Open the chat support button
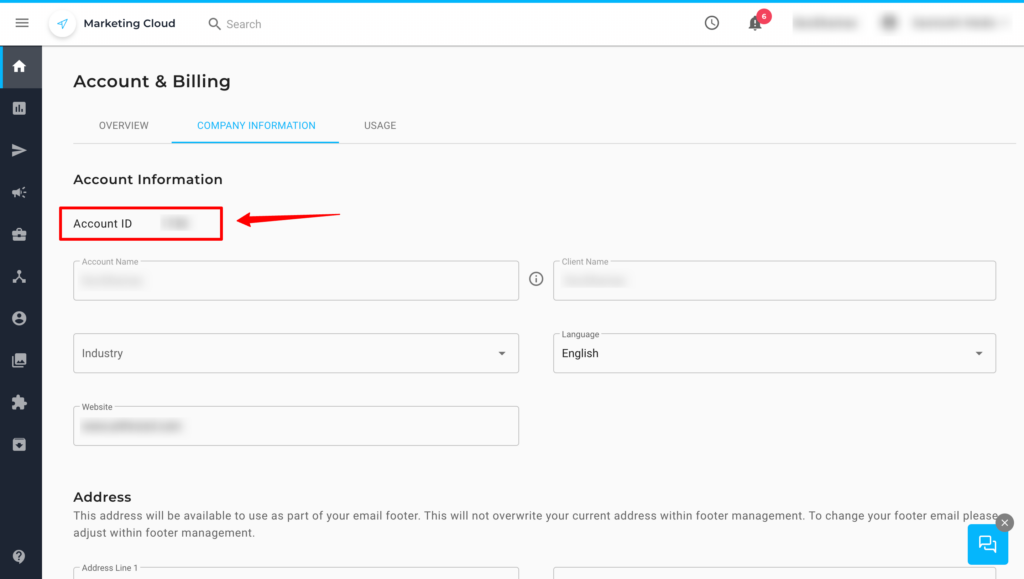 987,544
